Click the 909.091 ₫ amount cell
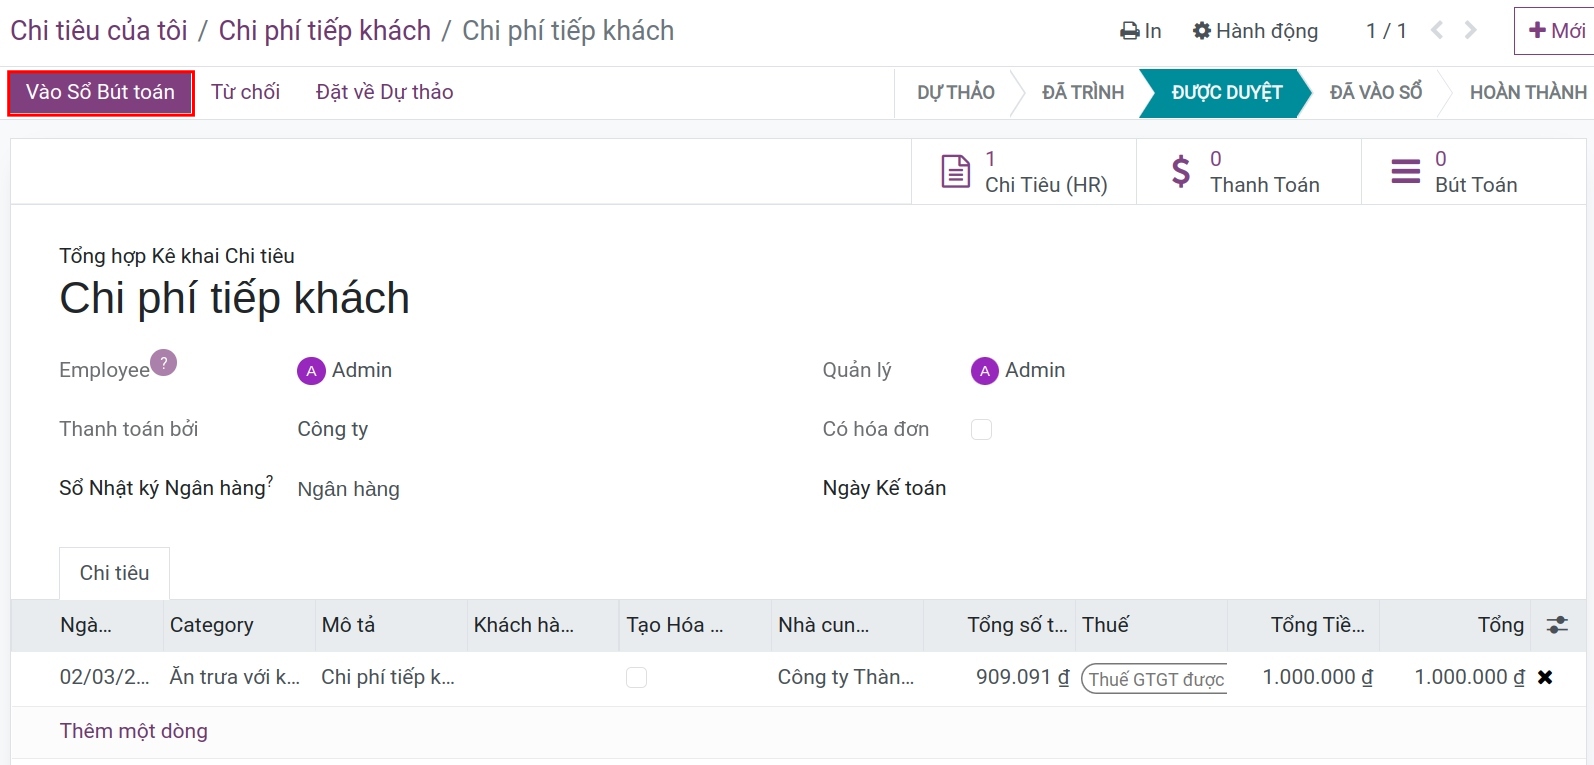 coord(1000,677)
